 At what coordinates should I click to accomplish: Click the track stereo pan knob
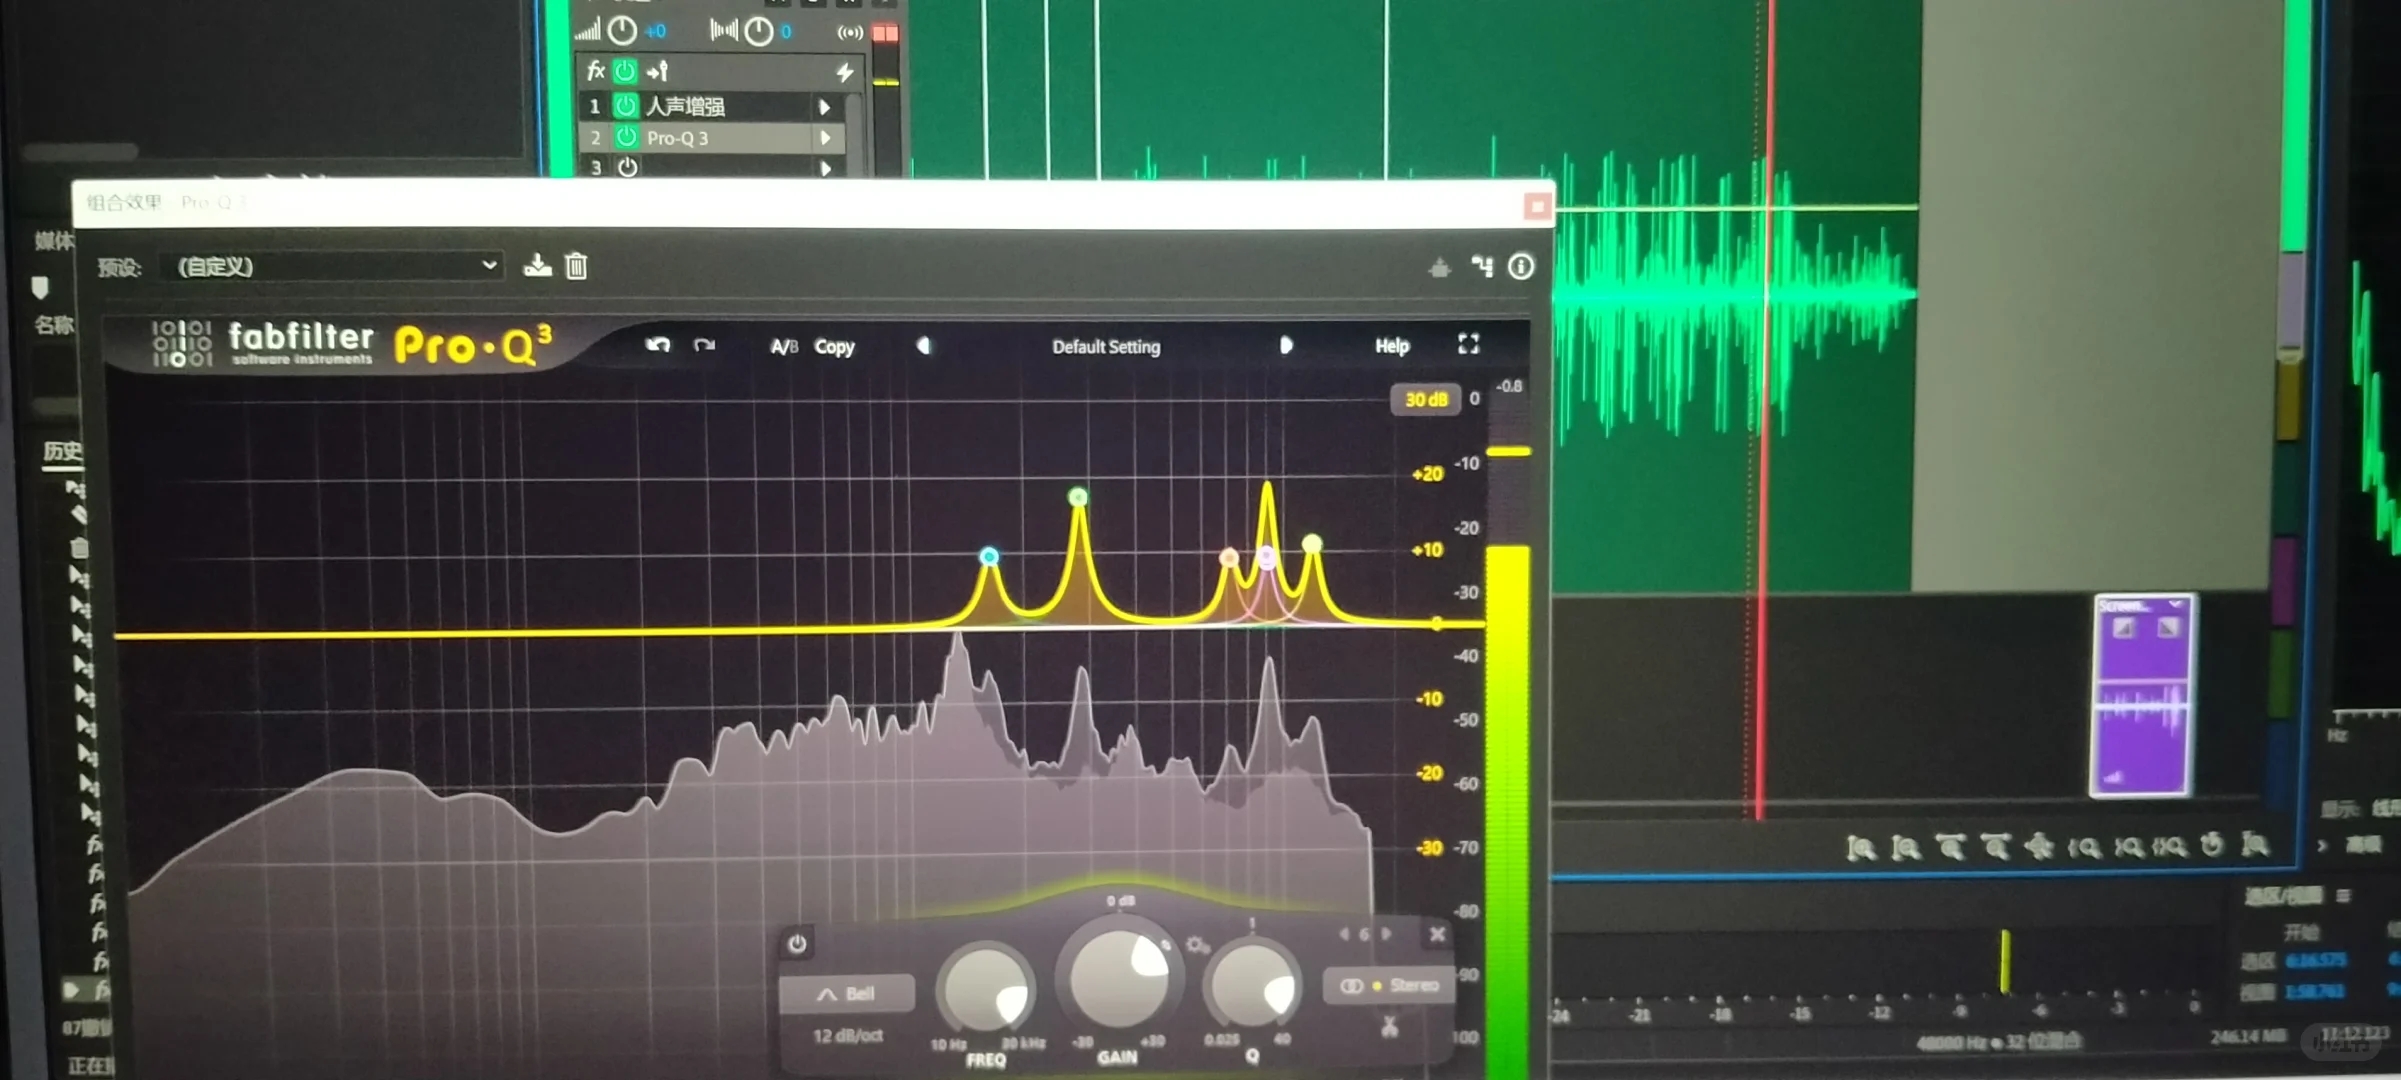(759, 32)
